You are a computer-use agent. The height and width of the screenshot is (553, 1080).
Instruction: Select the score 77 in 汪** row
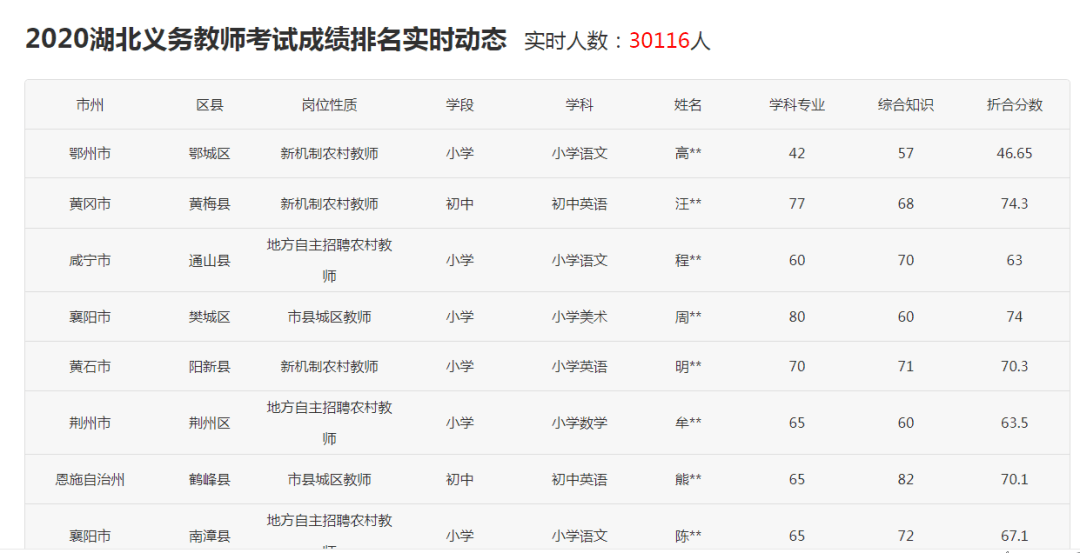pyautogui.click(x=797, y=204)
